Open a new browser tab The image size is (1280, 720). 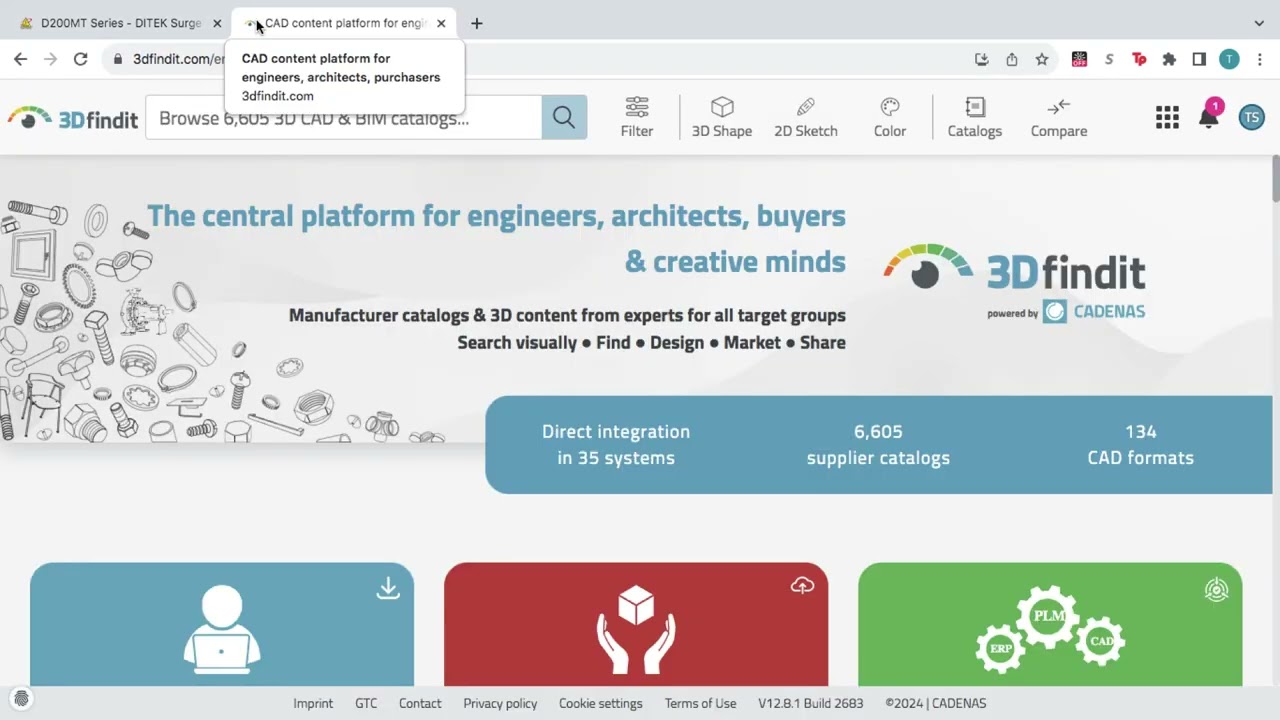[x=477, y=23]
